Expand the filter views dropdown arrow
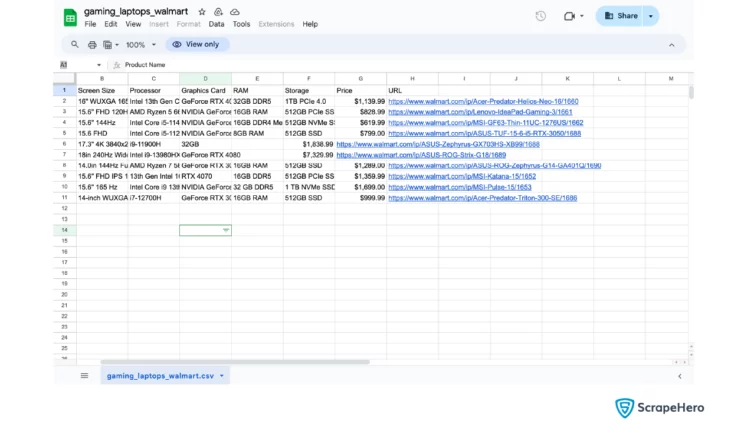This screenshot has height=437, width=744. pos(117,45)
